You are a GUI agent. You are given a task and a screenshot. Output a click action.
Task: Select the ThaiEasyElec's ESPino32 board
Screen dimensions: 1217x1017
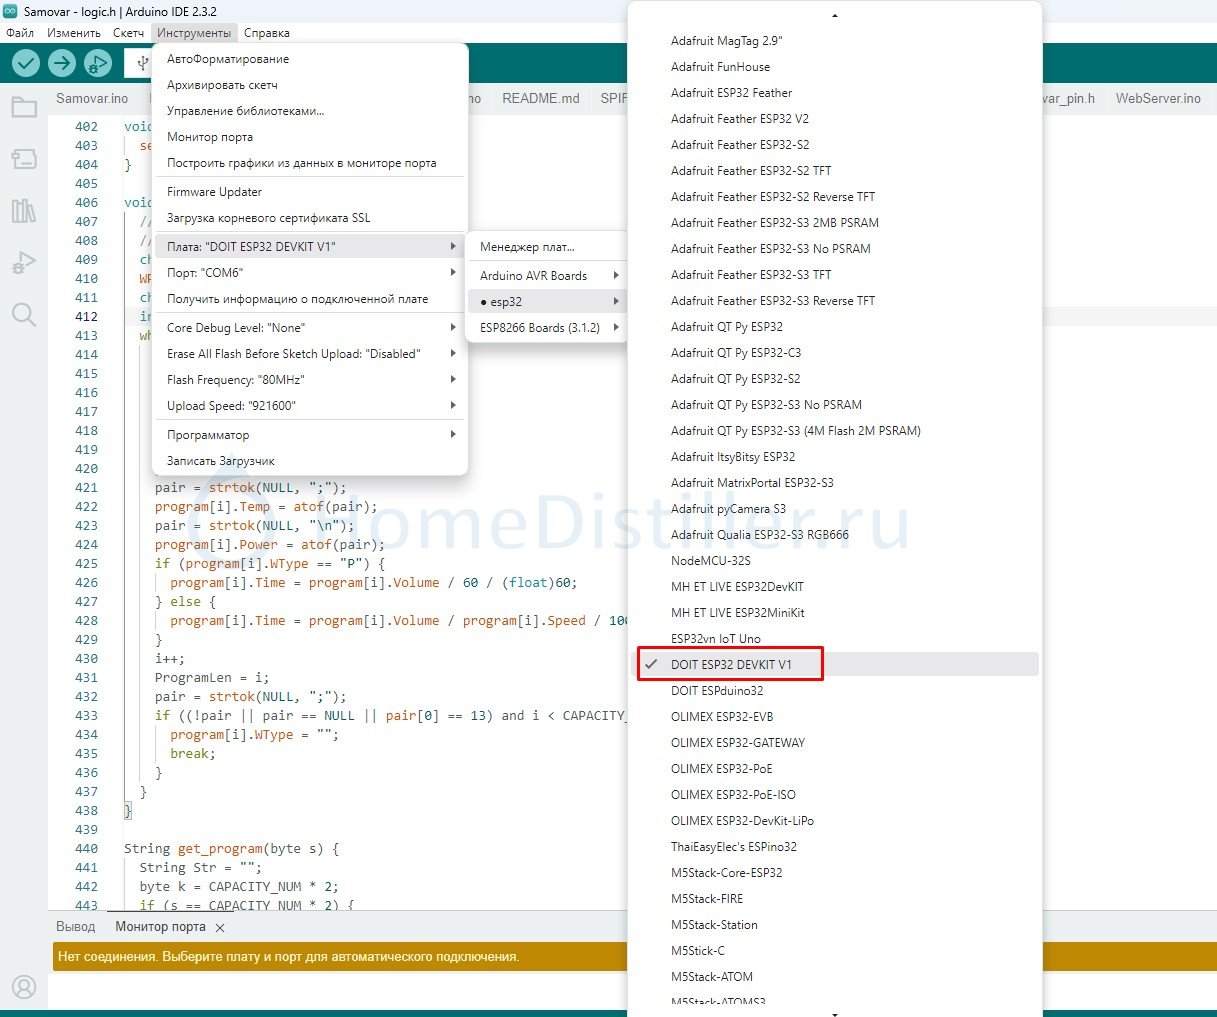834,847
